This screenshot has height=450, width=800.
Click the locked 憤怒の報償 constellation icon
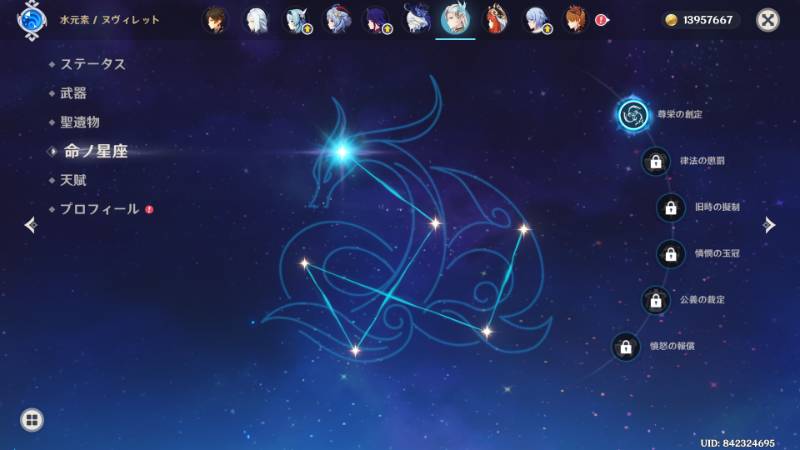626,347
